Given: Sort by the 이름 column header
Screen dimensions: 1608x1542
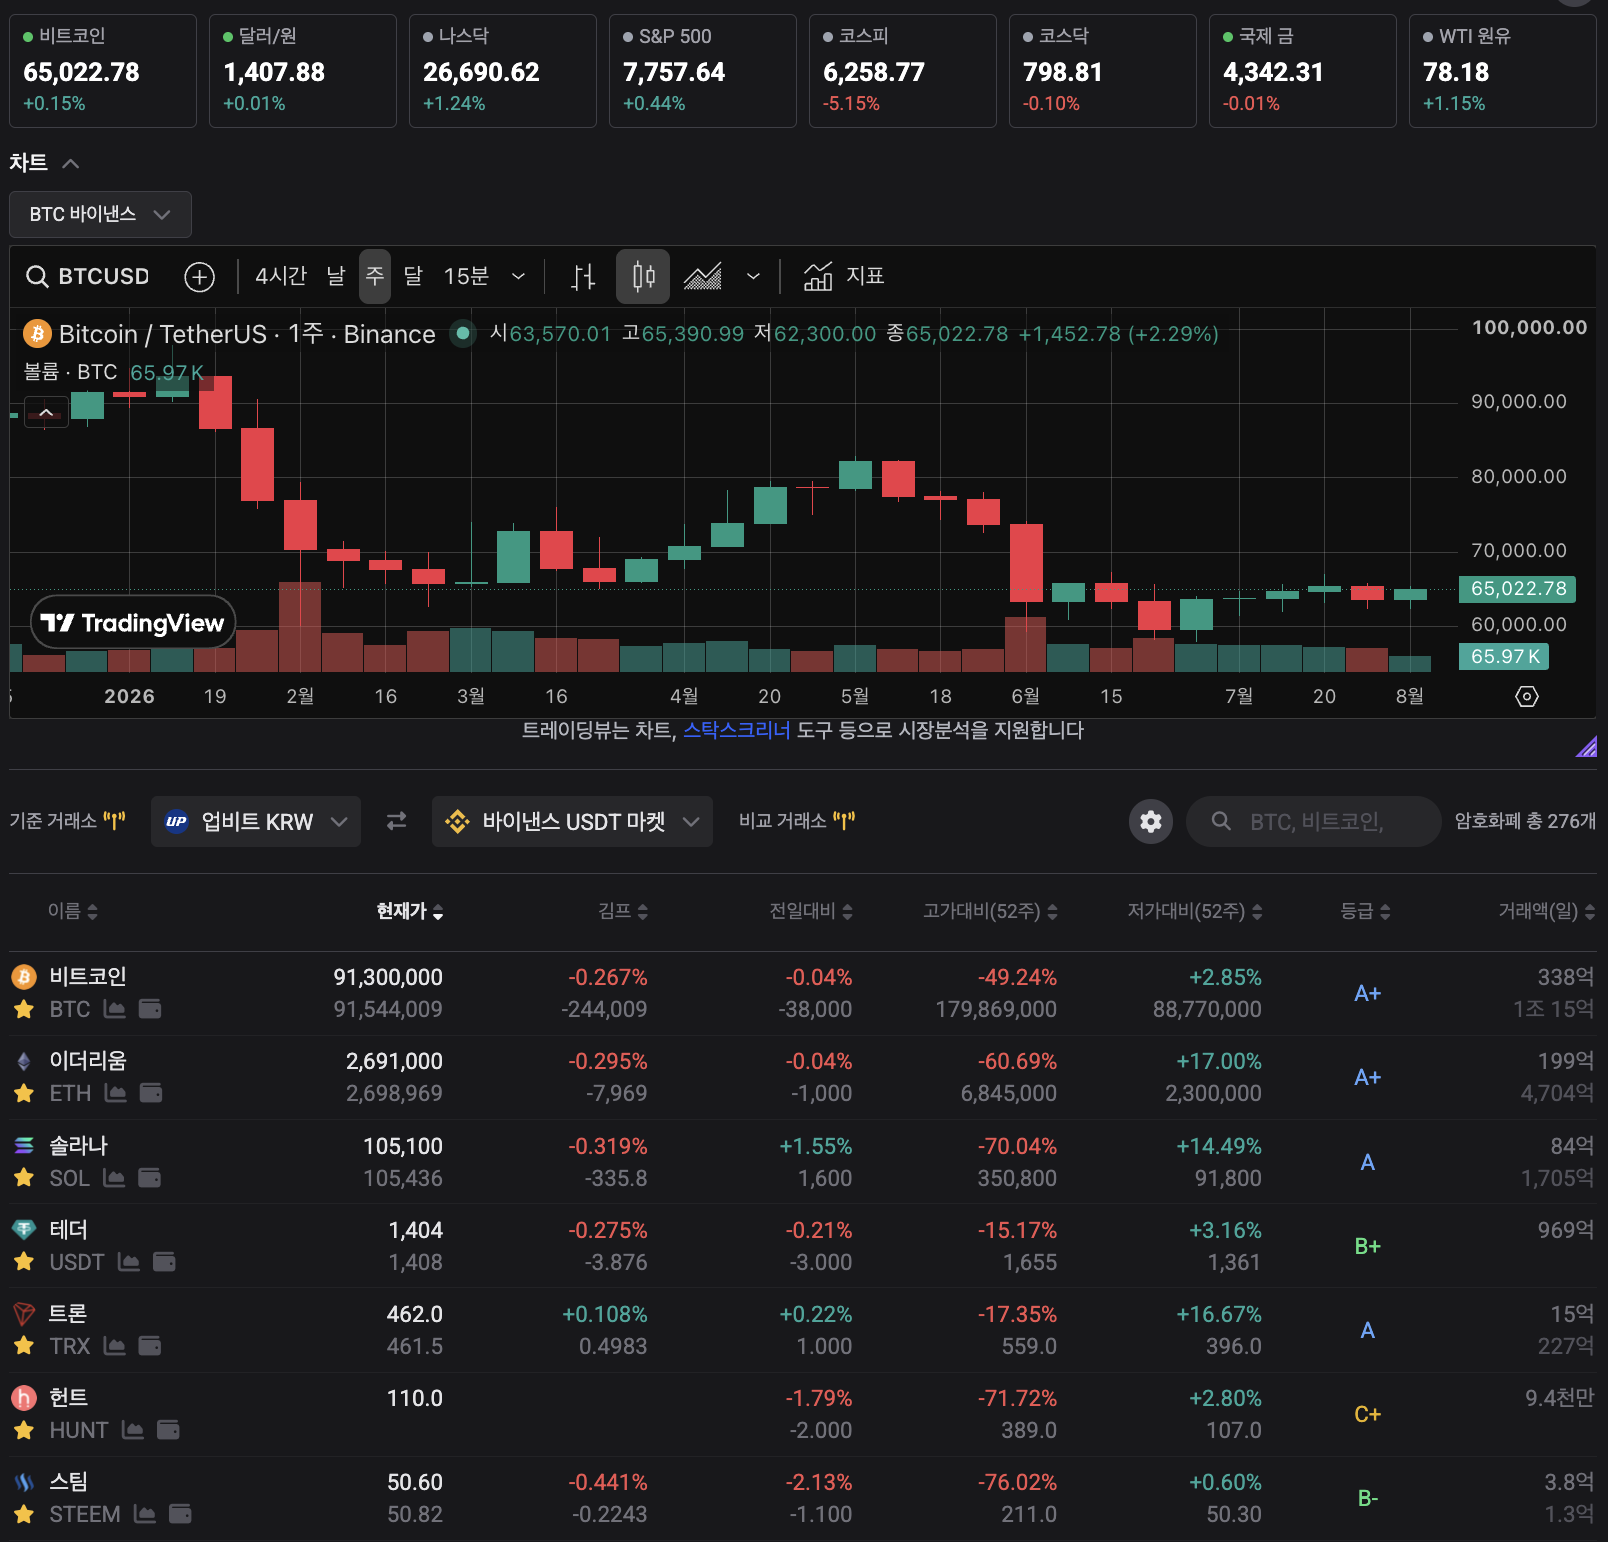Looking at the screenshot, I should pos(73,911).
